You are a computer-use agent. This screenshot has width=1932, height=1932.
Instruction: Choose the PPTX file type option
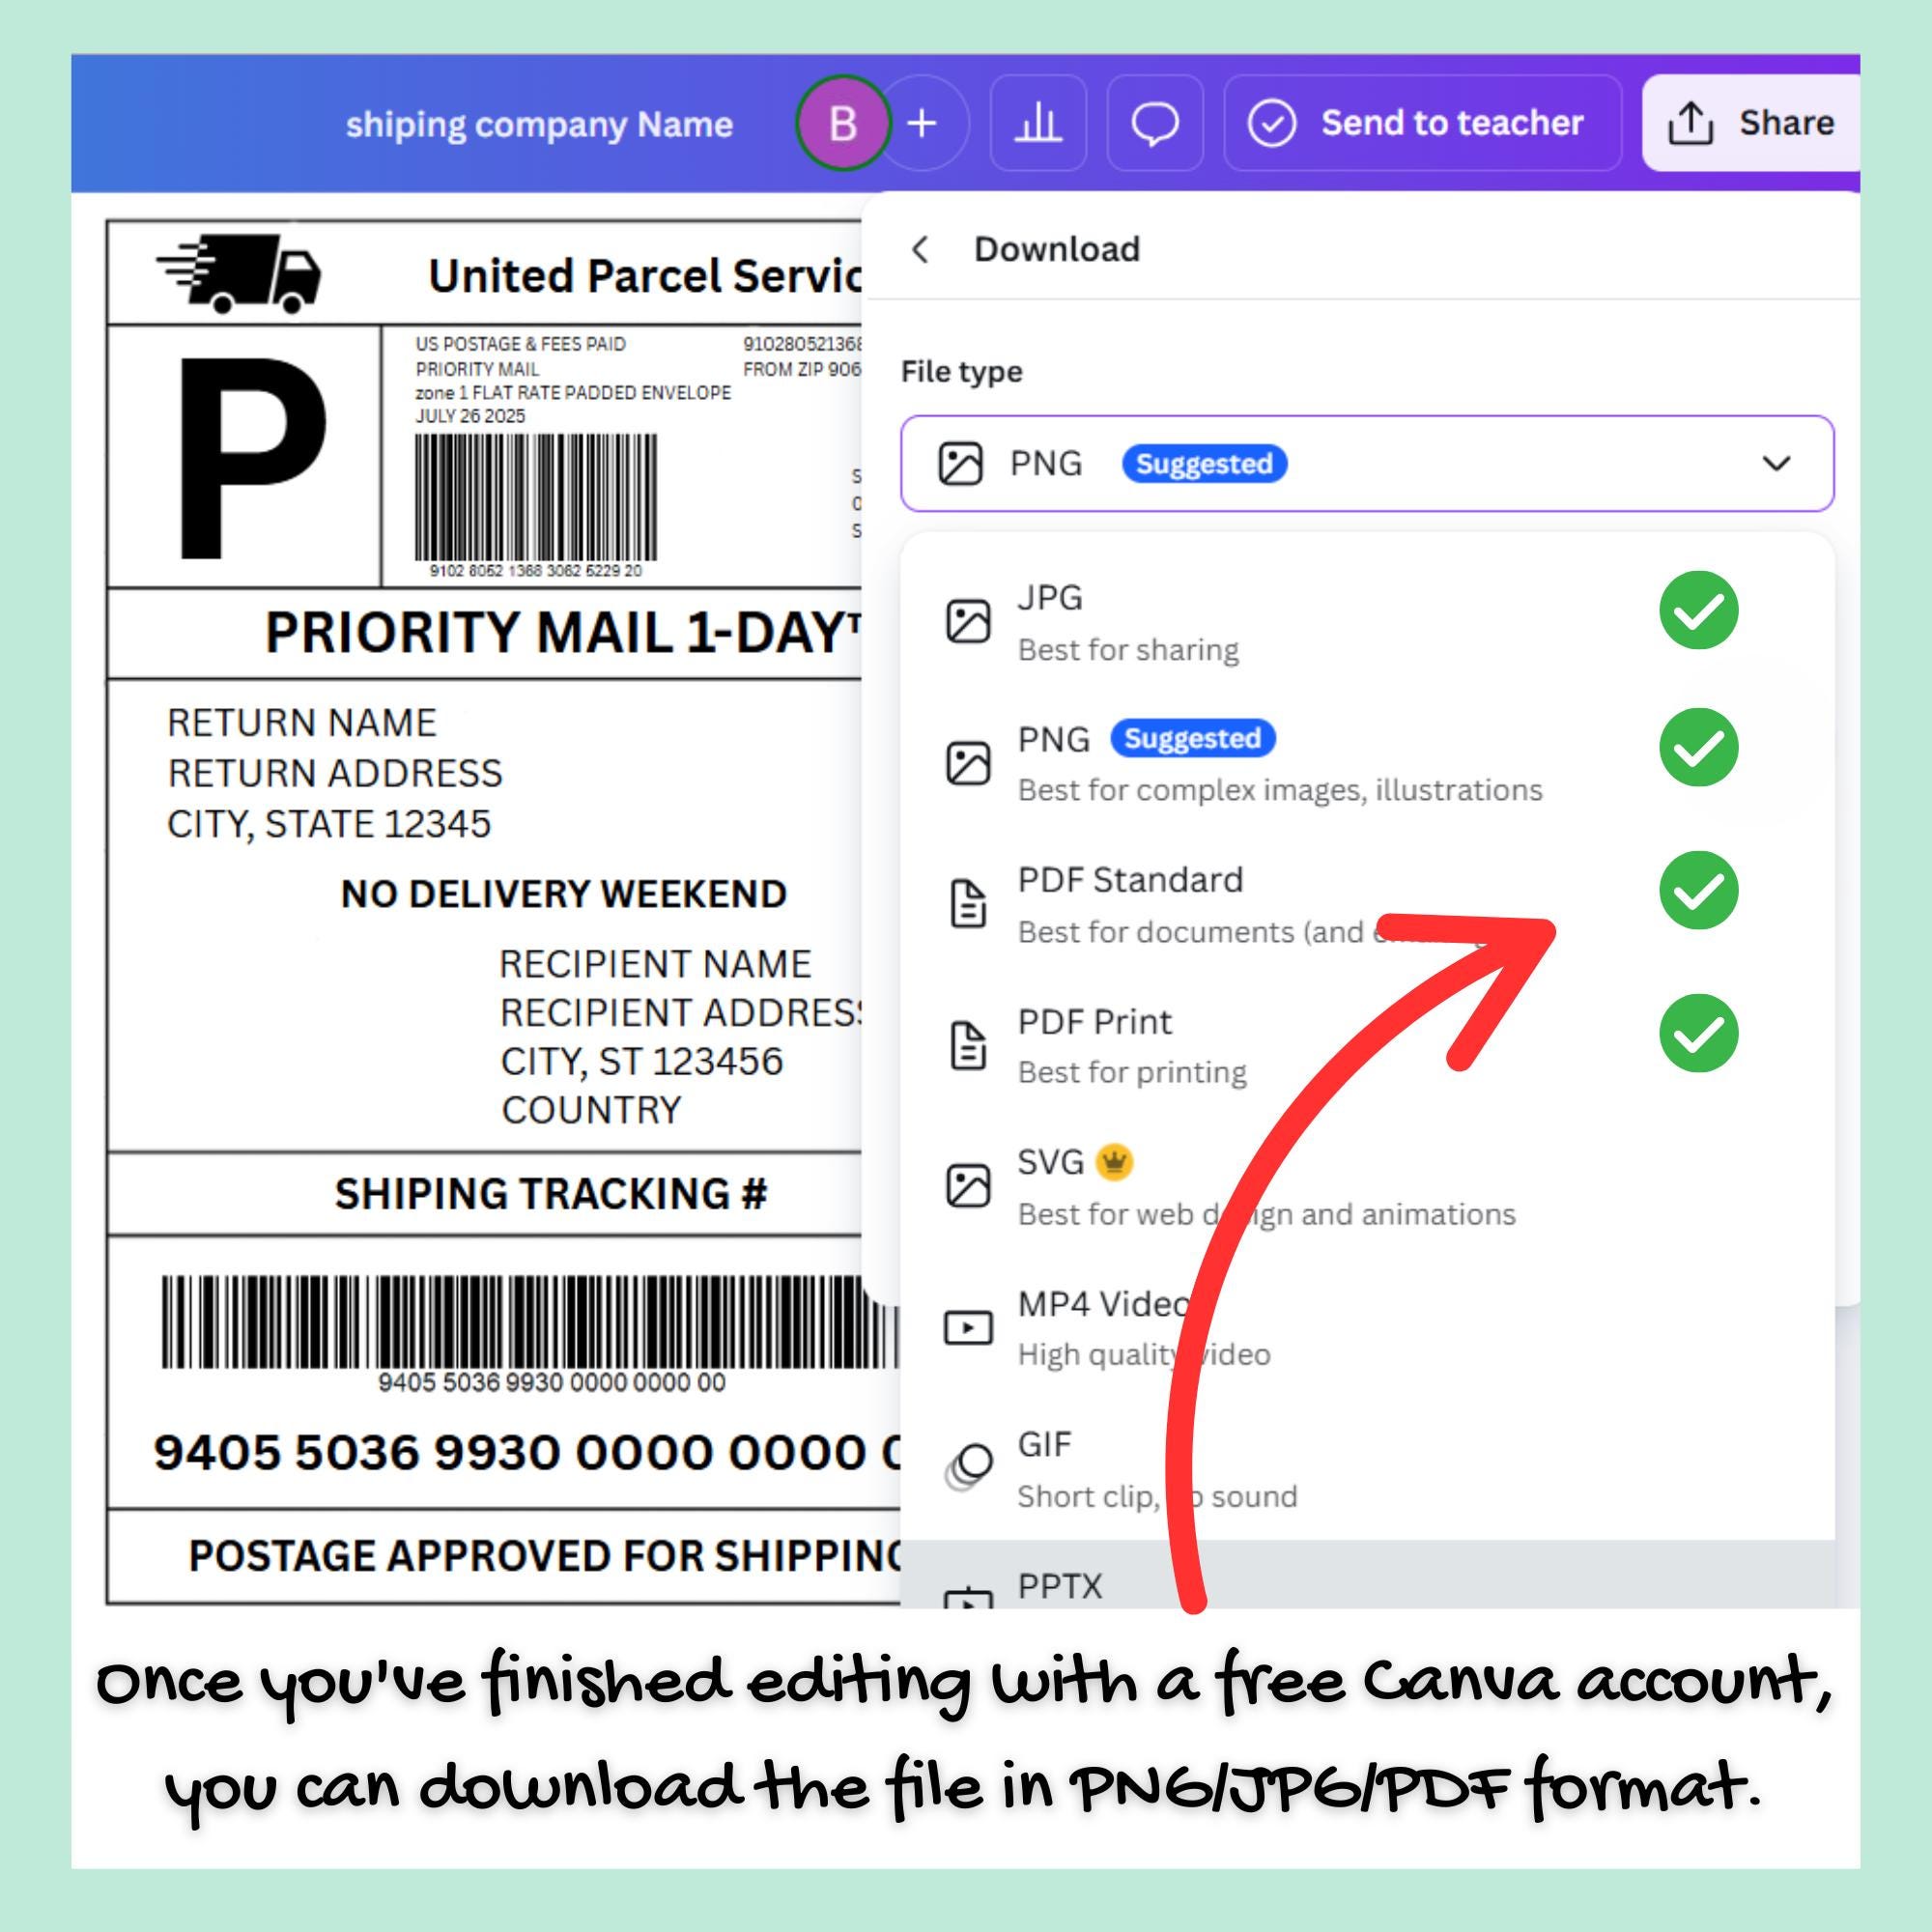coord(1367,1576)
